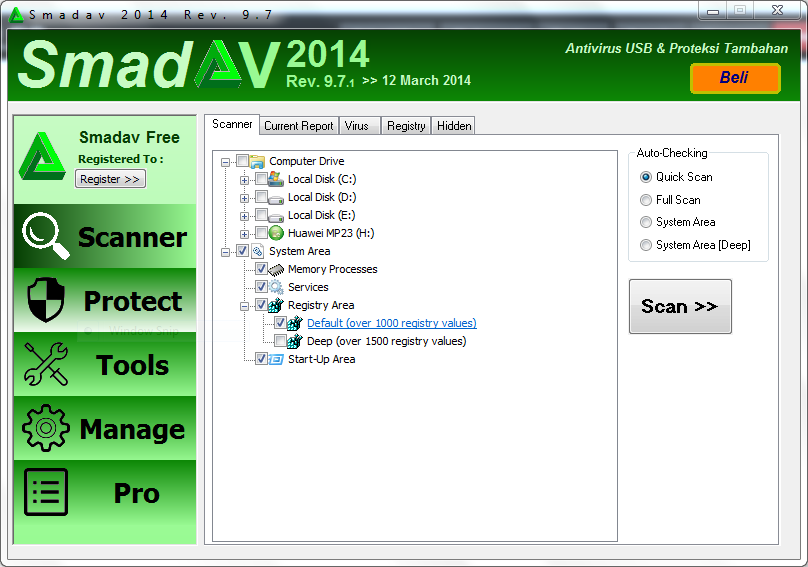Expand the Local Disk (C:) node
This screenshot has height=567, width=808.
point(244,180)
